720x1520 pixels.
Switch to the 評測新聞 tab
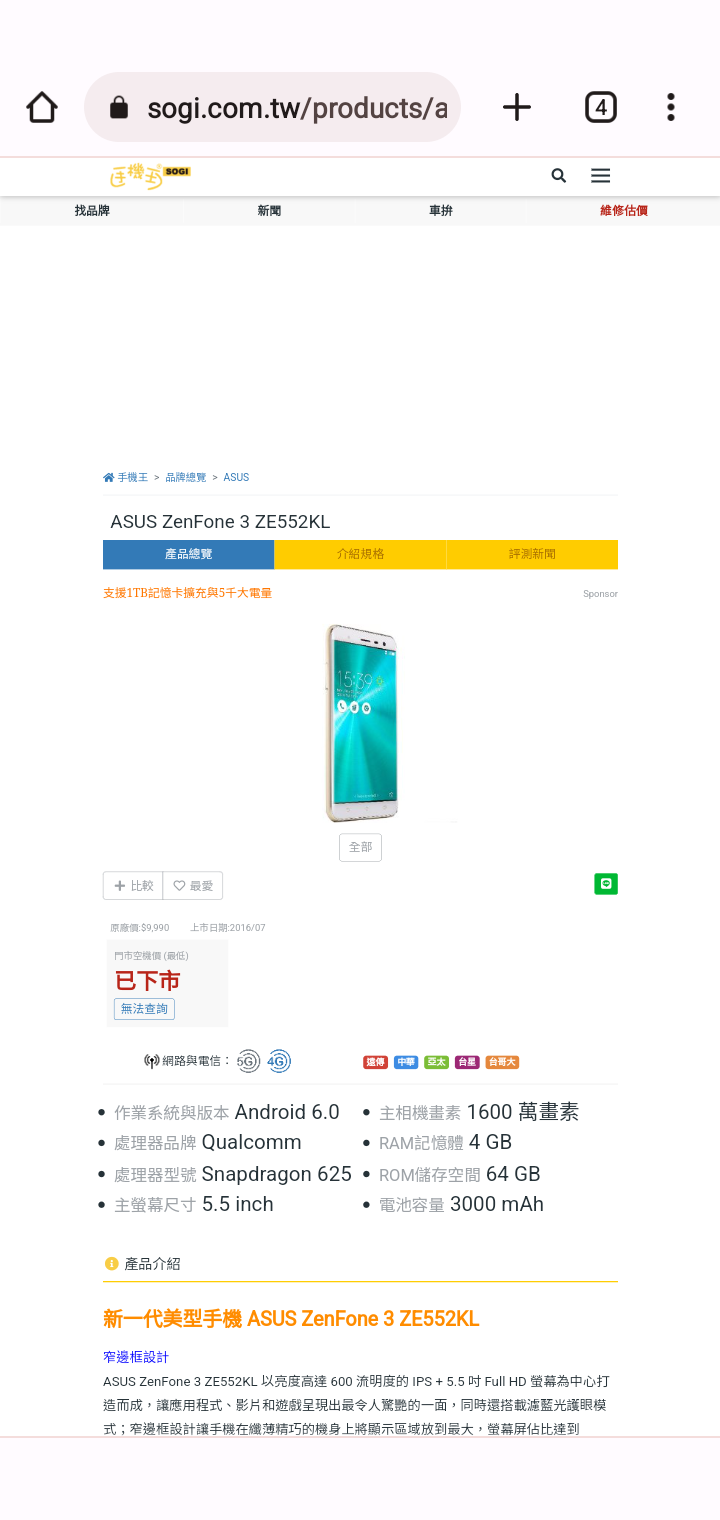[532, 554]
